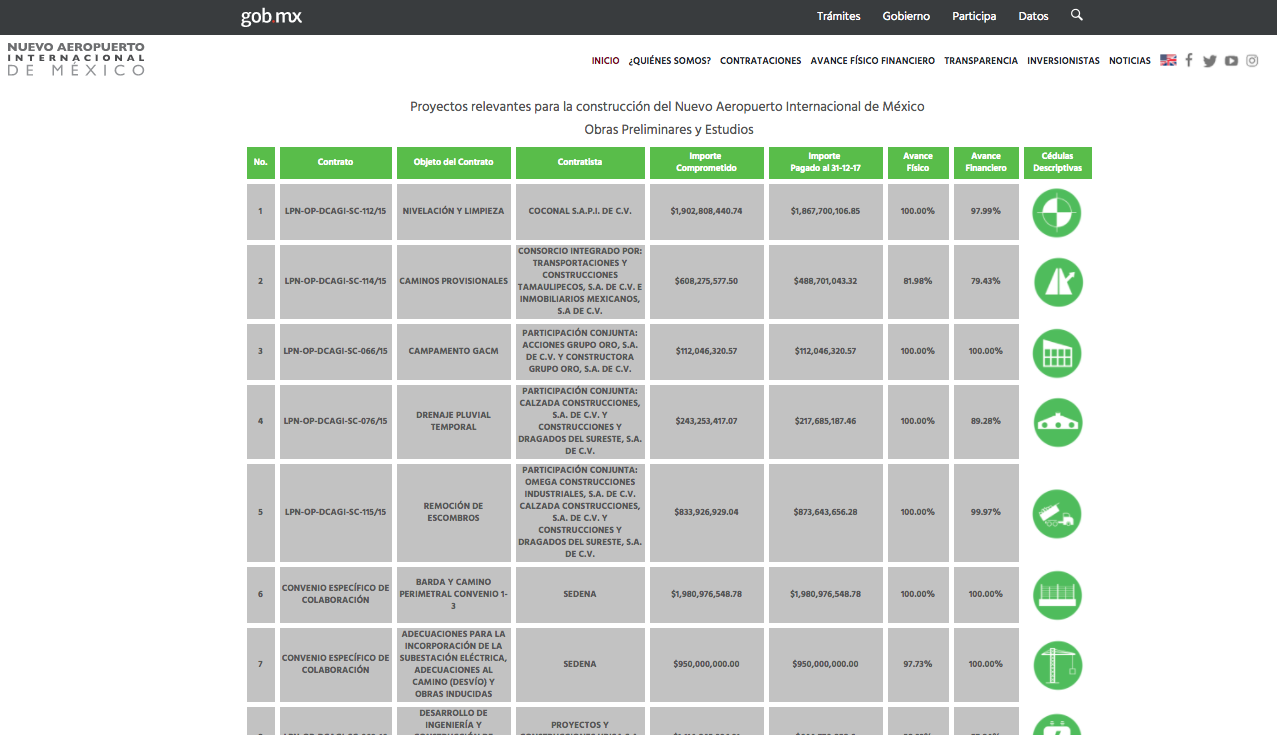Select contract LPN-OP-DCAGI-SC-114/15 cell
The width and height of the screenshot is (1277, 735).
335,281
